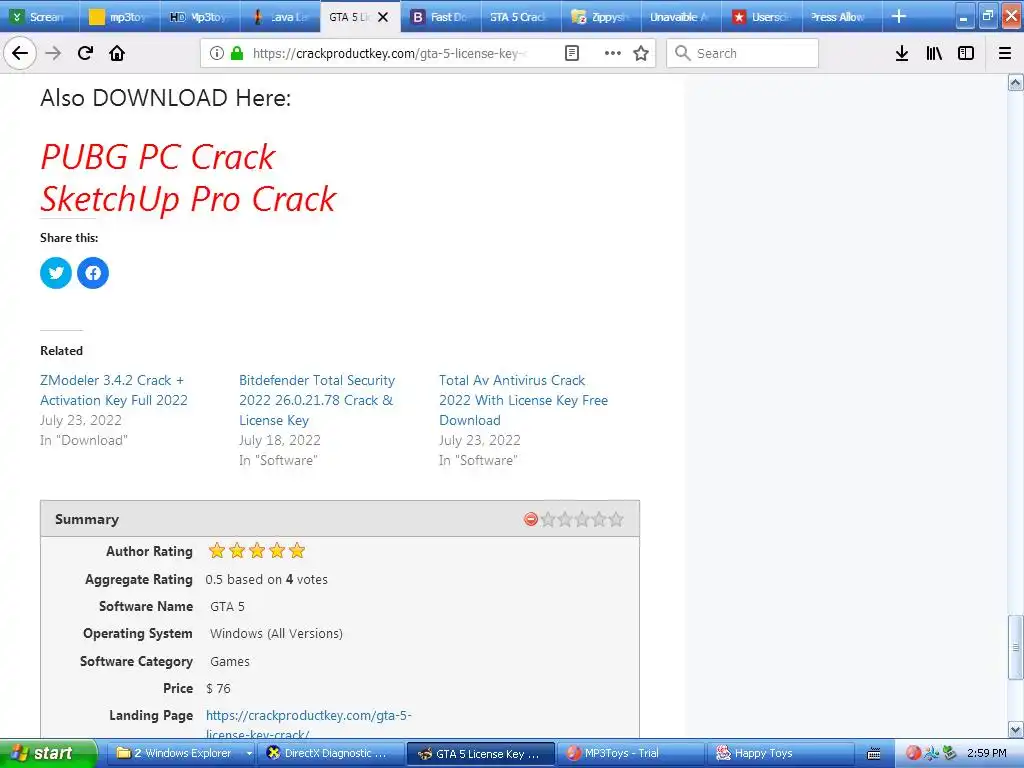Click the vertical scrollbar thumb
The height and width of the screenshot is (768, 1024).
point(1015,647)
